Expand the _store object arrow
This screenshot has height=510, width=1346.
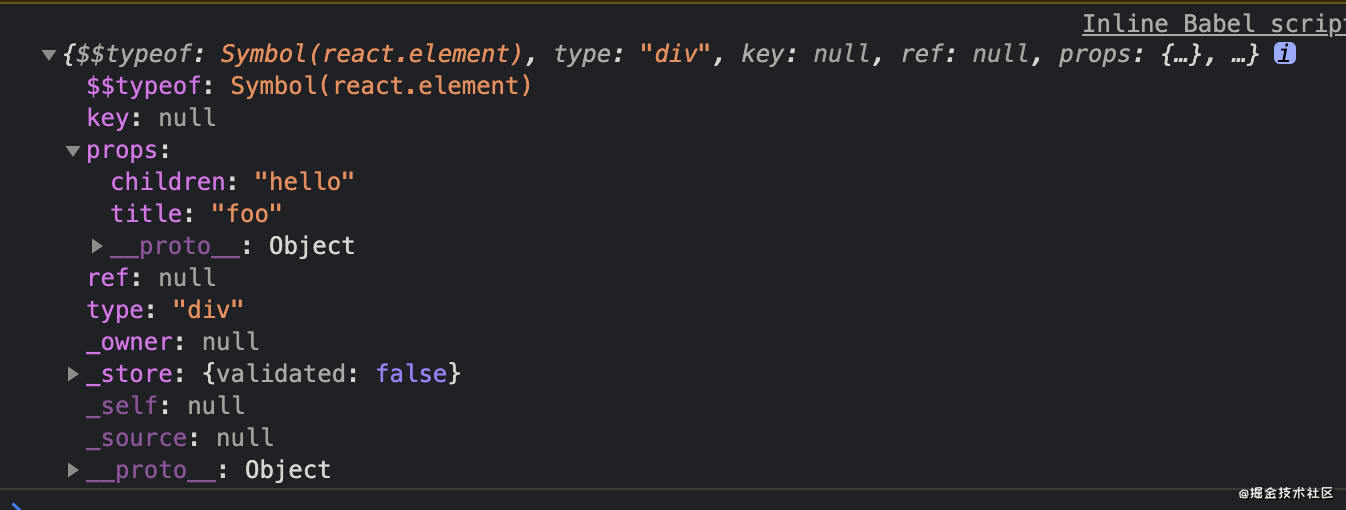point(73,374)
